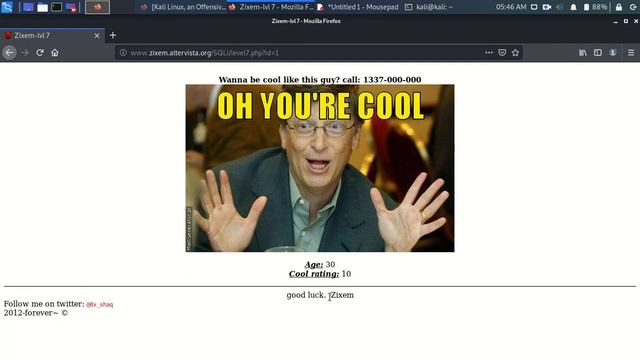This screenshot has width=640, height=360.
Task: Click the site information icon in address bar
Action: tap(123, 53)
